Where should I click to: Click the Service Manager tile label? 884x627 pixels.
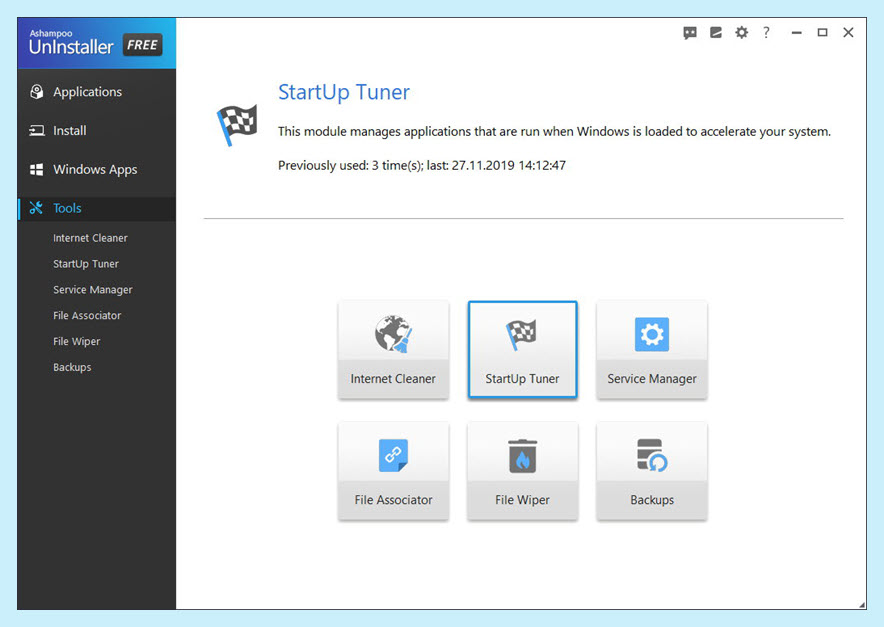tap(652, 379)
